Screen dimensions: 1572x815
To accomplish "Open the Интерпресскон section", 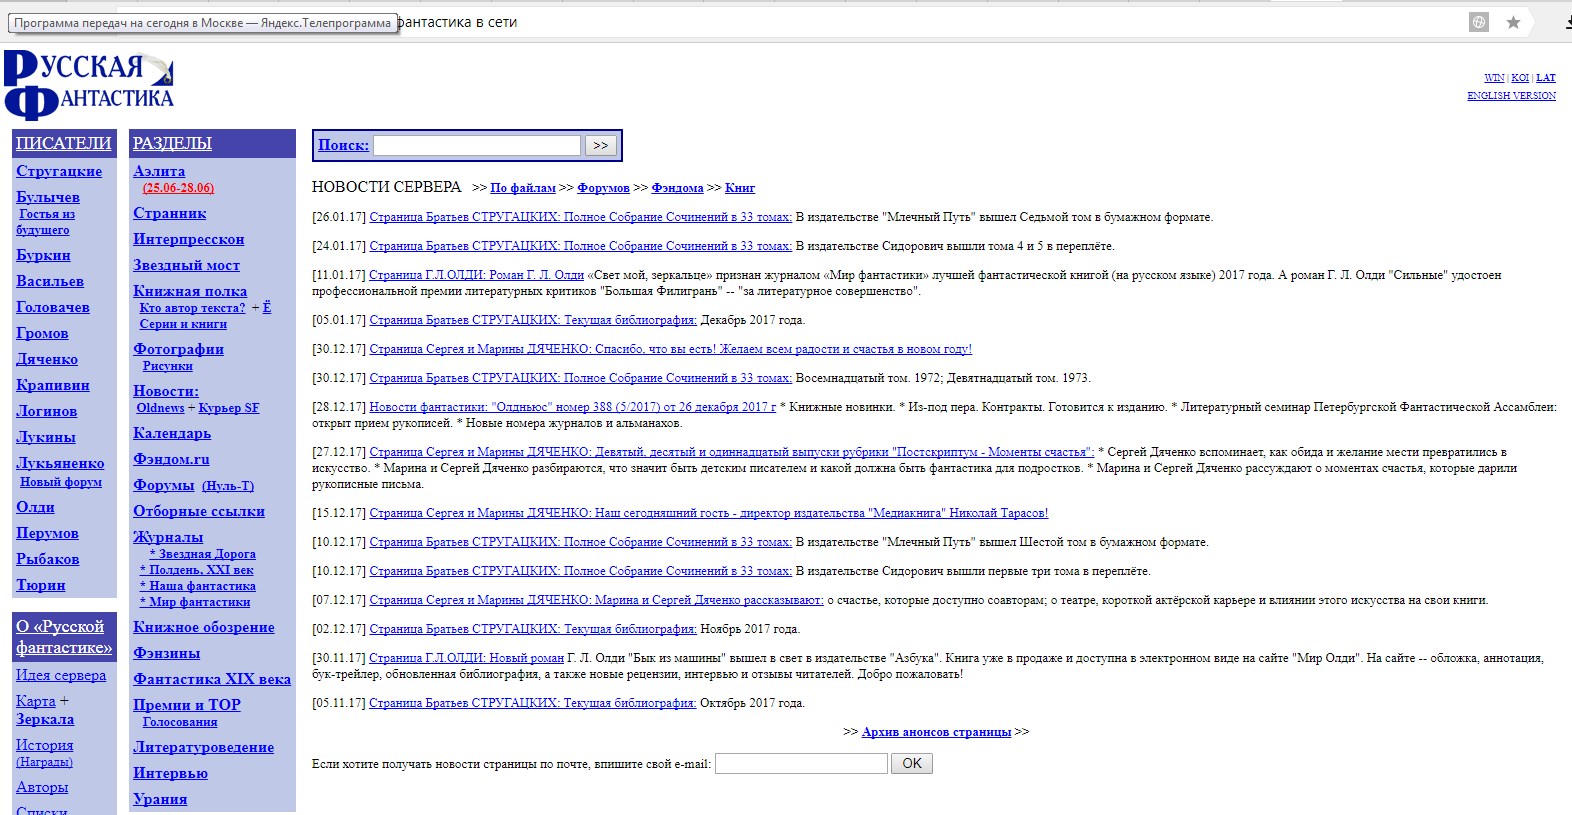I will (189, 239).
